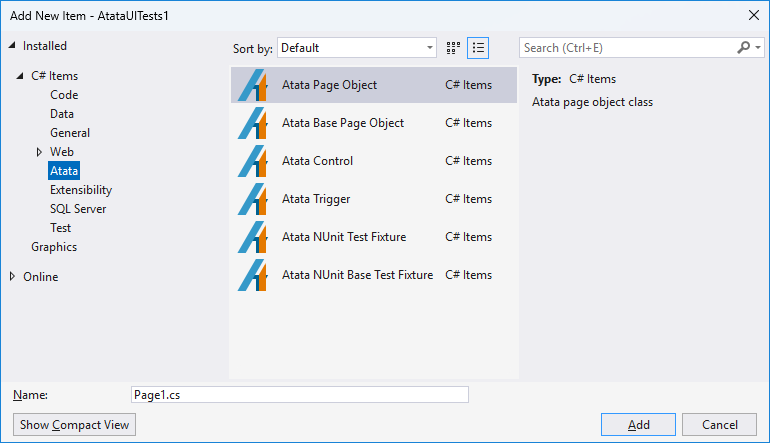Expand the Web tree node
Screen dimensions: 770x443
39,152
